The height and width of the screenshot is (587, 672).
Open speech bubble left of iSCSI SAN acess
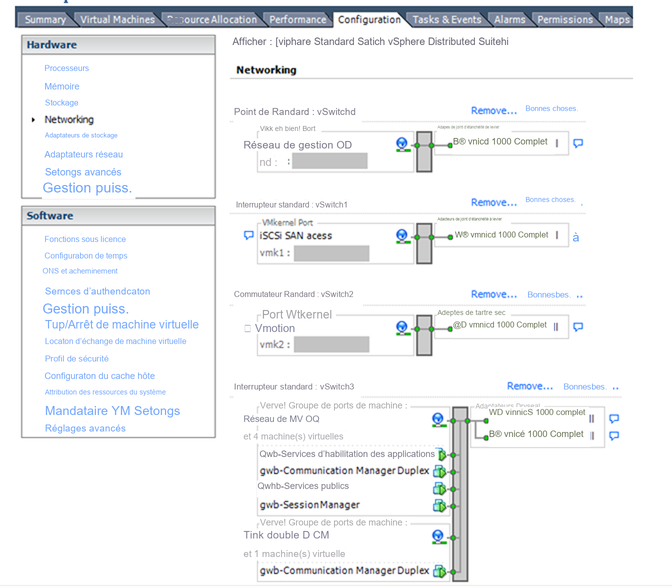click(249, 235)
